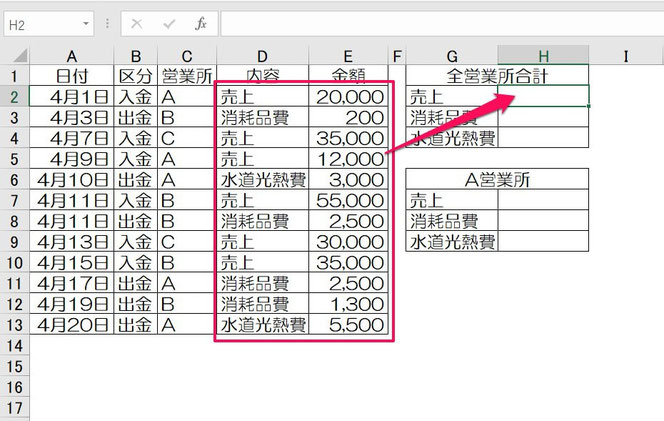Select column F header
The height and width of the screenshot is (421, 664).
397,55
